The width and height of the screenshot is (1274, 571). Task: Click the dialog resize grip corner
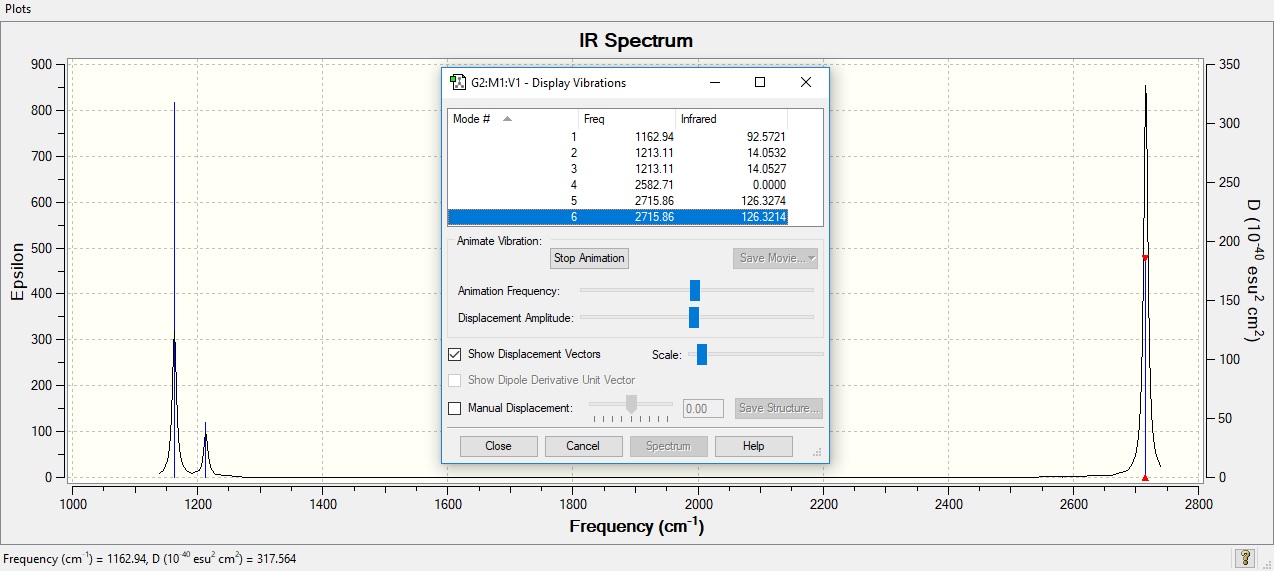click(818, 453)
